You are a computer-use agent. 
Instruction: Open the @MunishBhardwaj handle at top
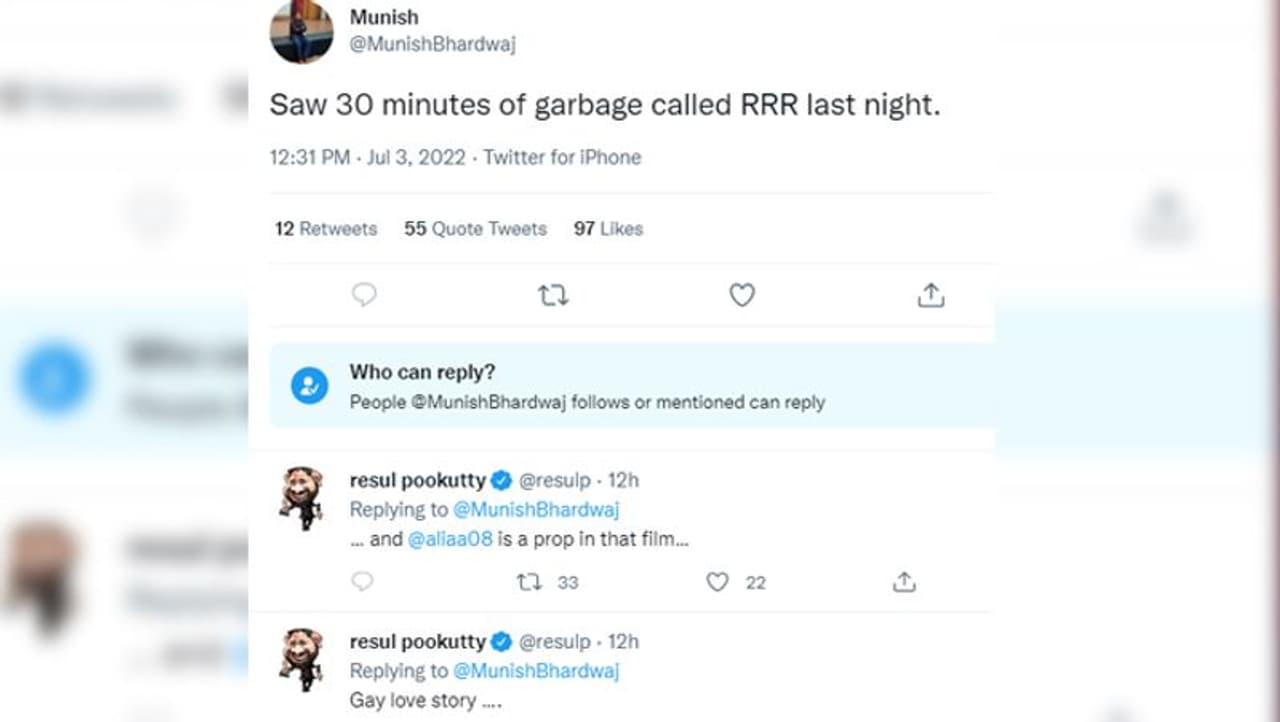point(432,45)
